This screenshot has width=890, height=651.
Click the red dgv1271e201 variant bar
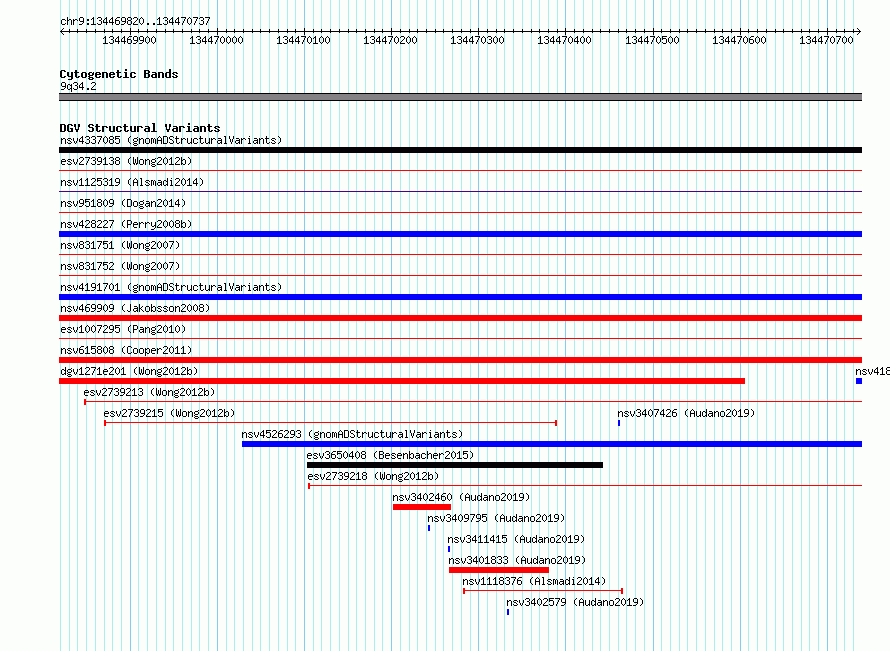pyautogui.click(x=402, y=381)
